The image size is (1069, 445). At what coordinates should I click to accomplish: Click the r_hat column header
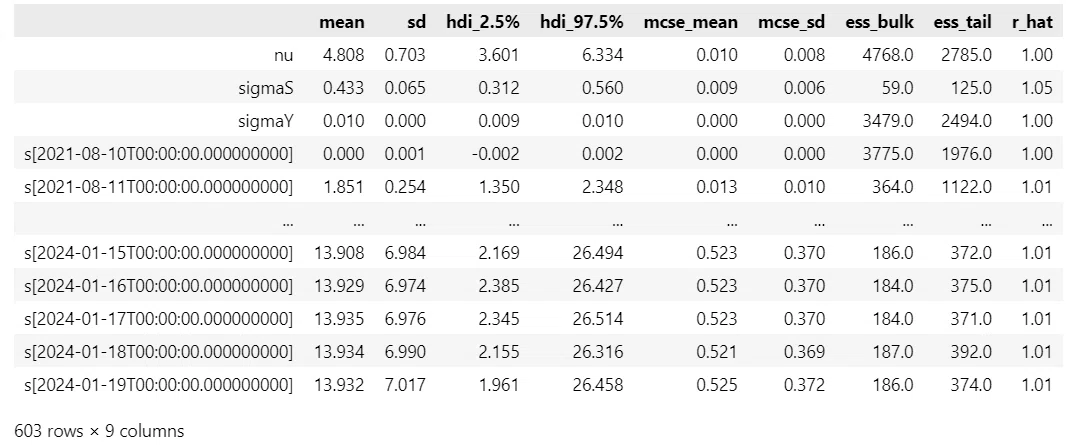point(1033,22)
